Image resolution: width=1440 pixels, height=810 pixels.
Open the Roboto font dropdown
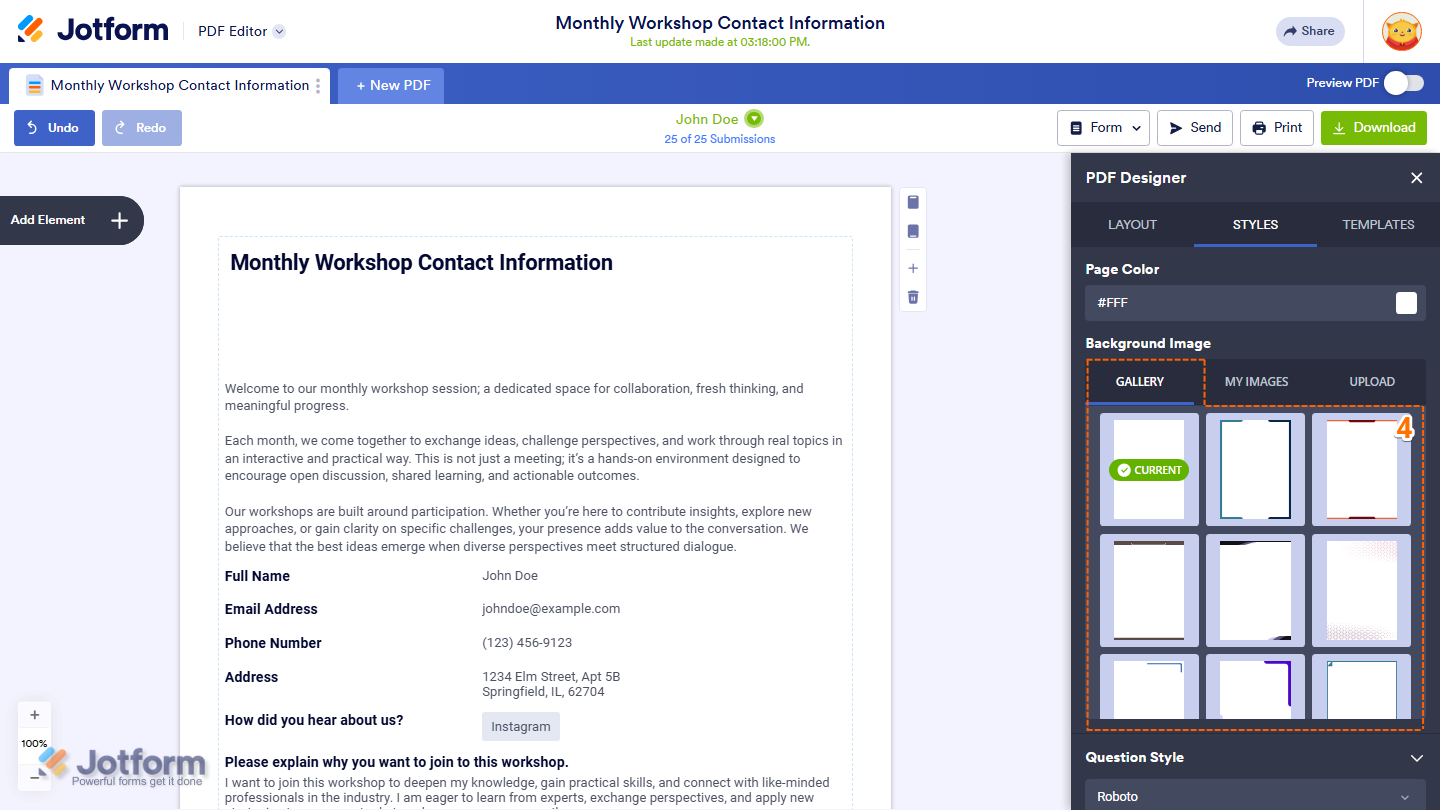coord(1255,796)
